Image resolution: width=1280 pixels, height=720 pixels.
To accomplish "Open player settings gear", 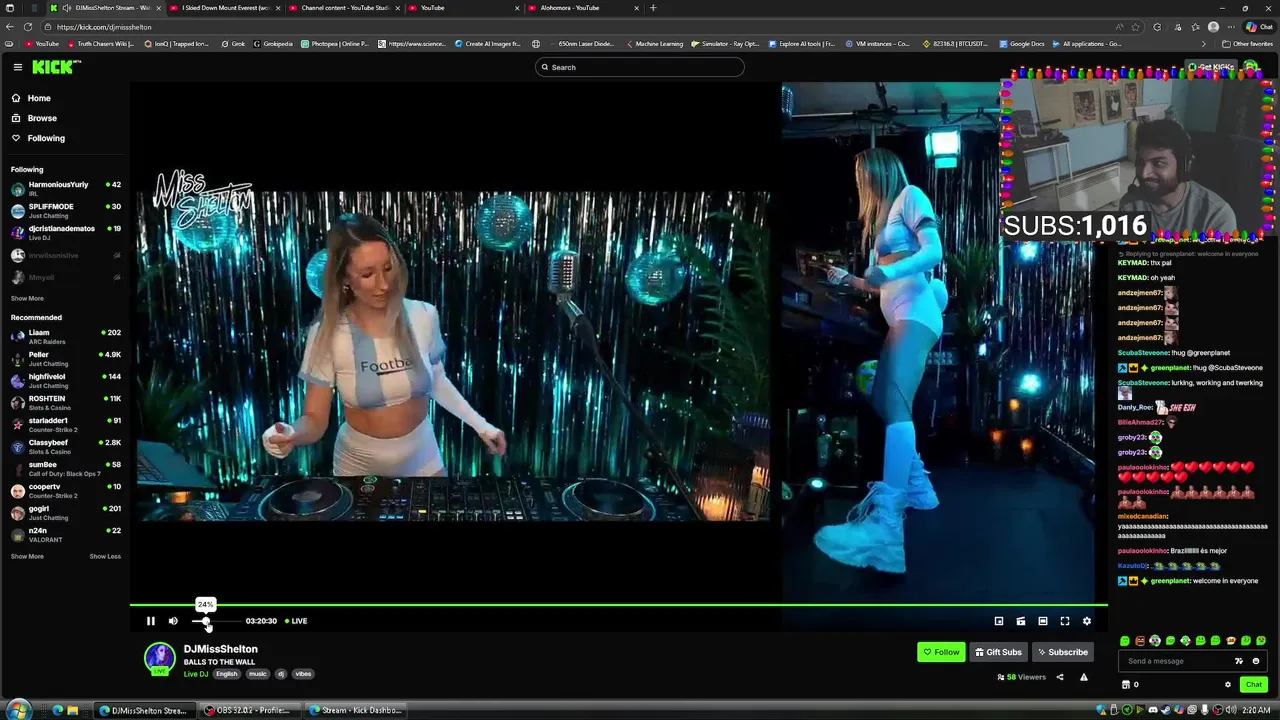I will pos(1087,621).
